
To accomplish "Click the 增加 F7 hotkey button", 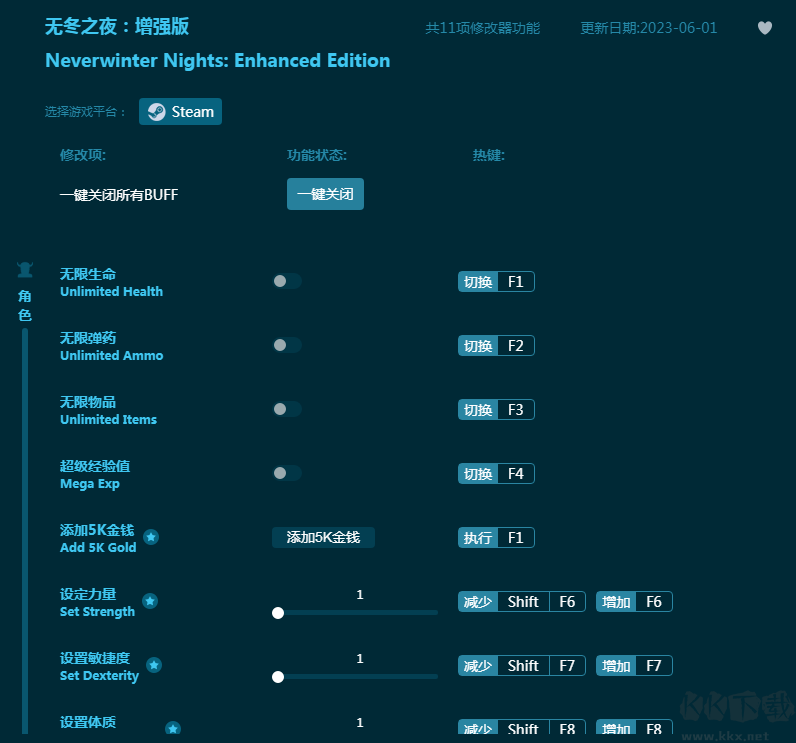I will (x=634, y=665).
